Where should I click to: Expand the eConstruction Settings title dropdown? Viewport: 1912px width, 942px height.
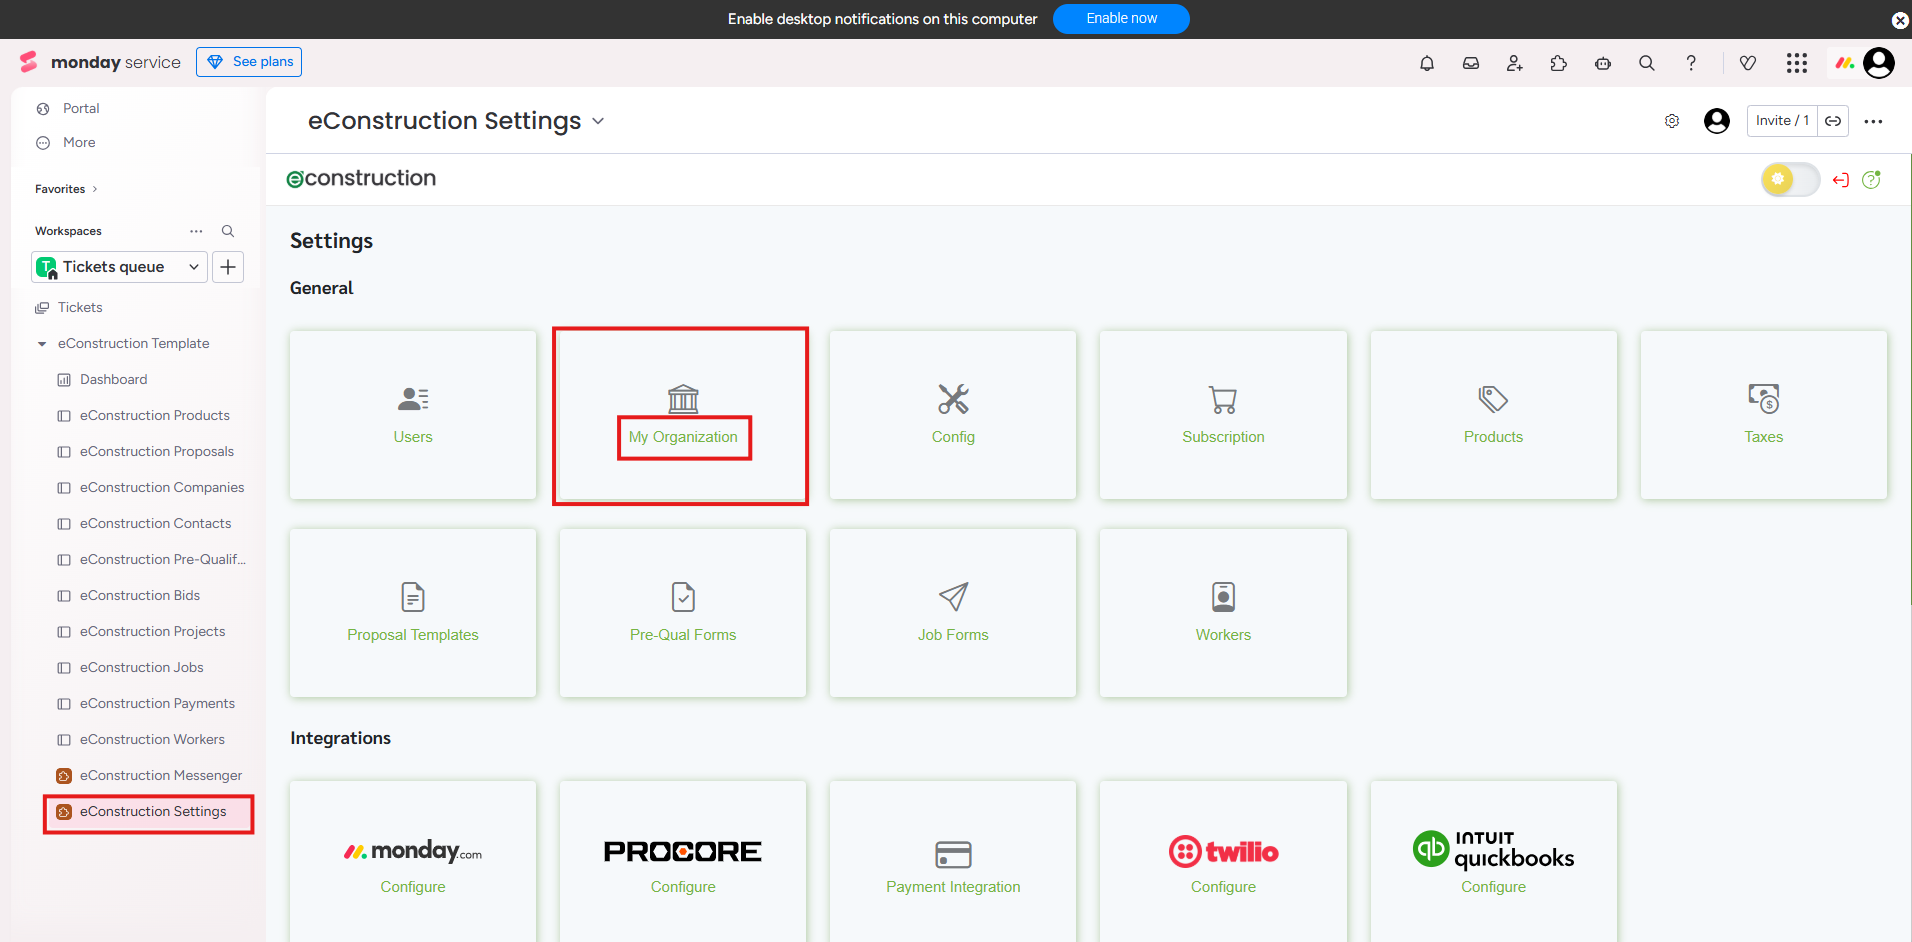598,121
